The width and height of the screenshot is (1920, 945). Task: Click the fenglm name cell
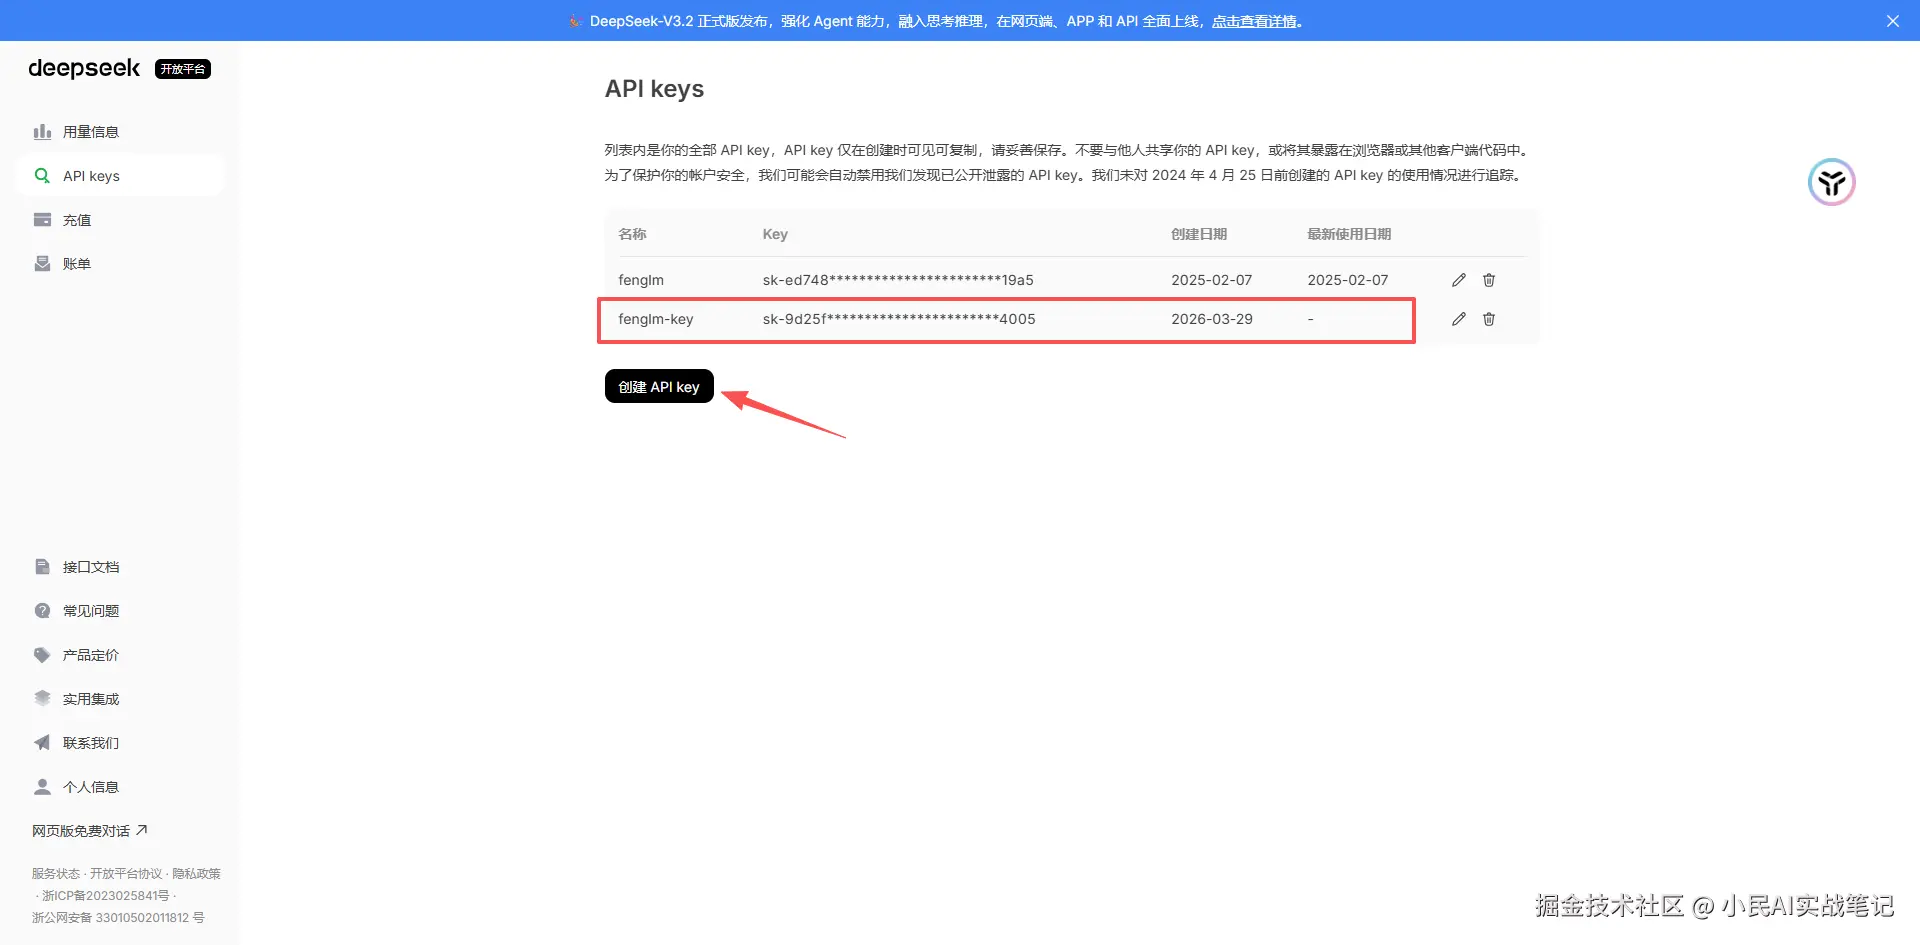click(641, 280)
